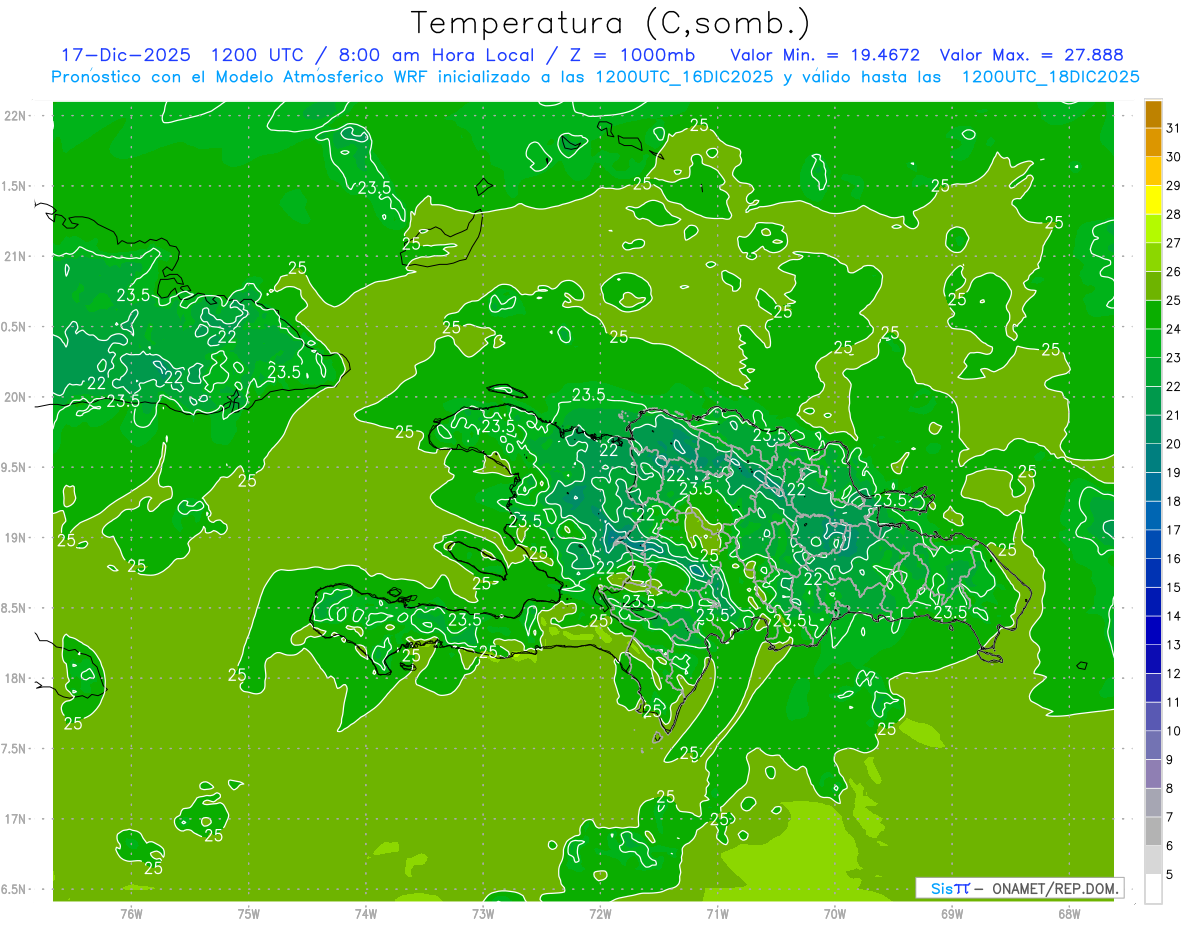Pick the blue legend swatch between 16 and 17
The image size is (1200, 927).
1154,545
